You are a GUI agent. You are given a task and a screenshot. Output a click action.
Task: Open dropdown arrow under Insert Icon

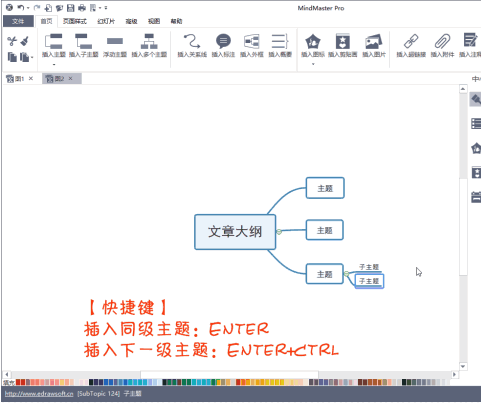[x=313, y=64]
